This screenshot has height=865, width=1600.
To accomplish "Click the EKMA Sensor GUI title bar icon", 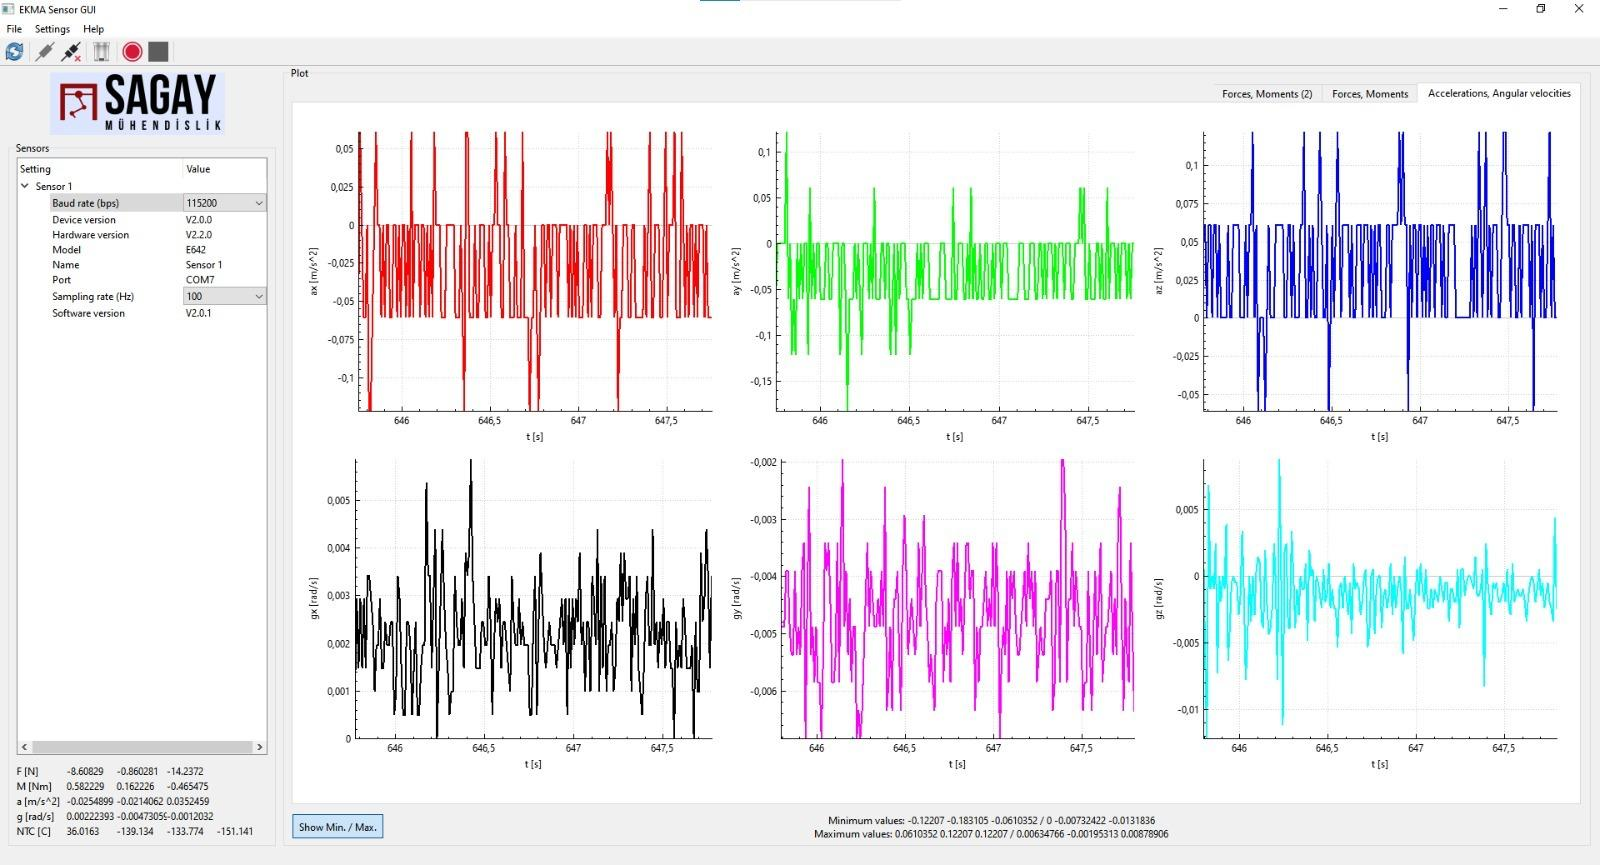I will pyautogui.click(x=9, y=9).
